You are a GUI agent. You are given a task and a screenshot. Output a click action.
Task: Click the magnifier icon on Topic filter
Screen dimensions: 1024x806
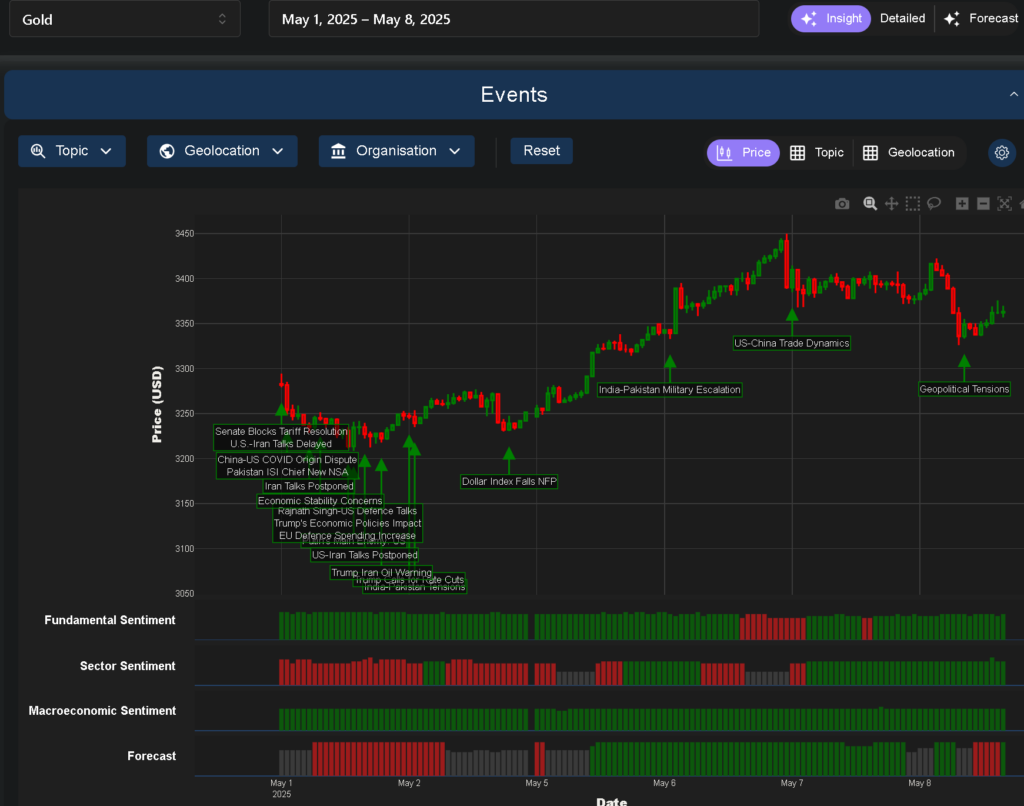point(38,151)
